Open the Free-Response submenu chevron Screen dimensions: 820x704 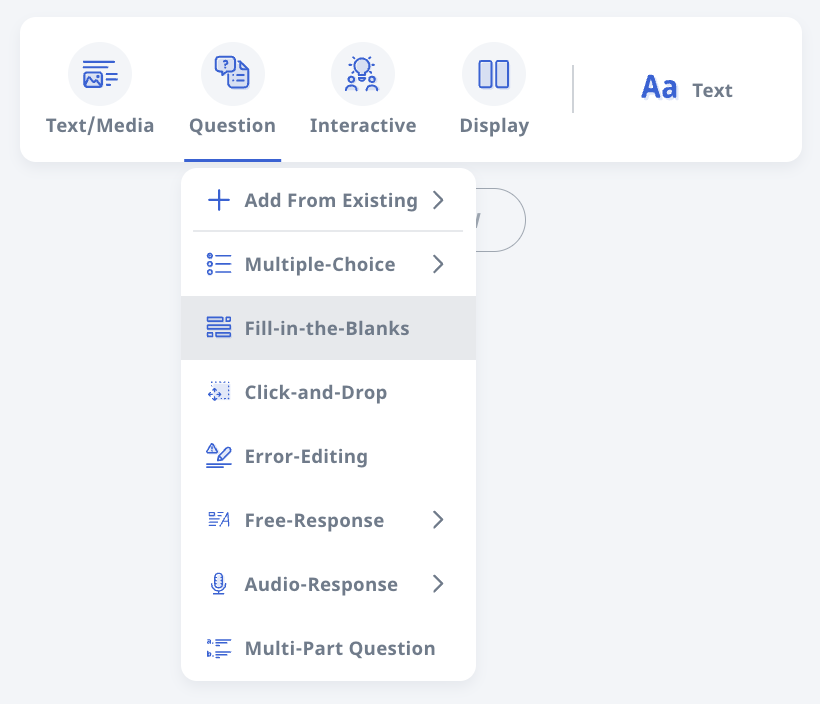coord(438,520)
